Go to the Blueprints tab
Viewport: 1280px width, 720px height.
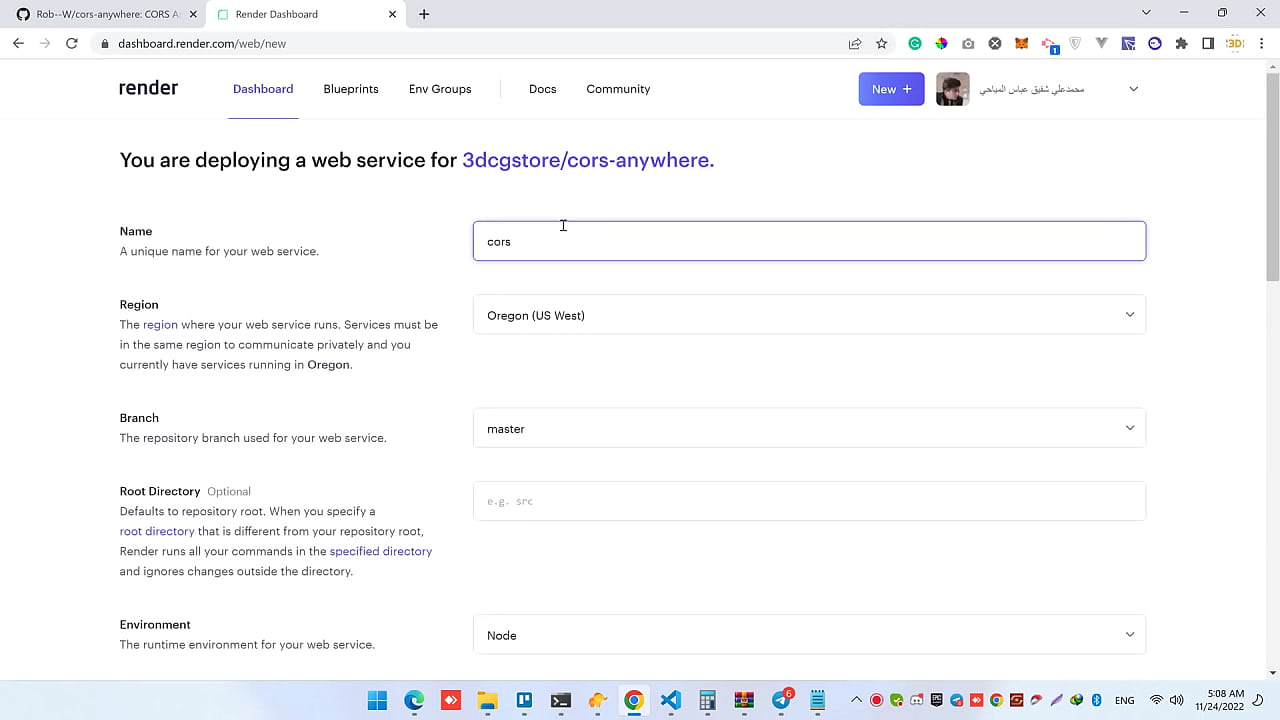[350, 89]
